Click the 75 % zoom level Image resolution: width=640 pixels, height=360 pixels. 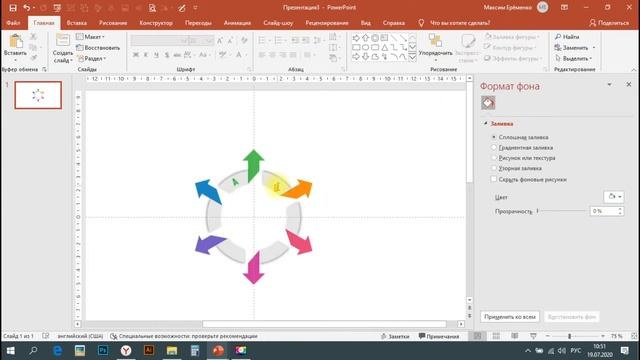point(616,336)
